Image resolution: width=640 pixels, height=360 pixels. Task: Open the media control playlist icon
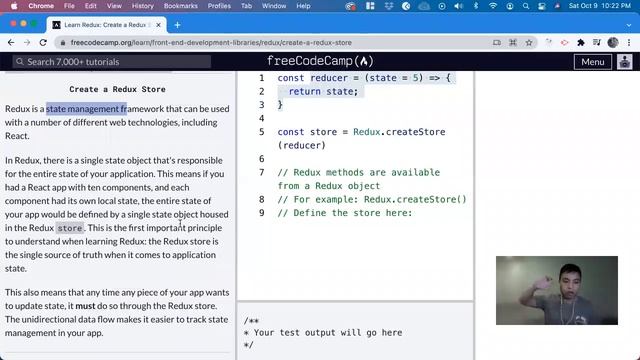tap(597, 42)
